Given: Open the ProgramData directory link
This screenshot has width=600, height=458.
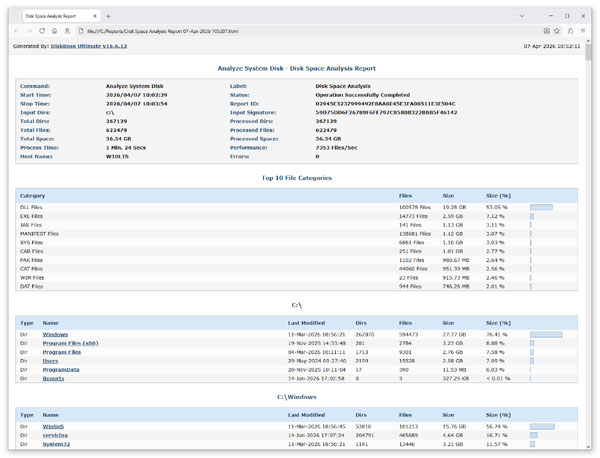Looking at the screenshot, I should [x=61, y=370].
